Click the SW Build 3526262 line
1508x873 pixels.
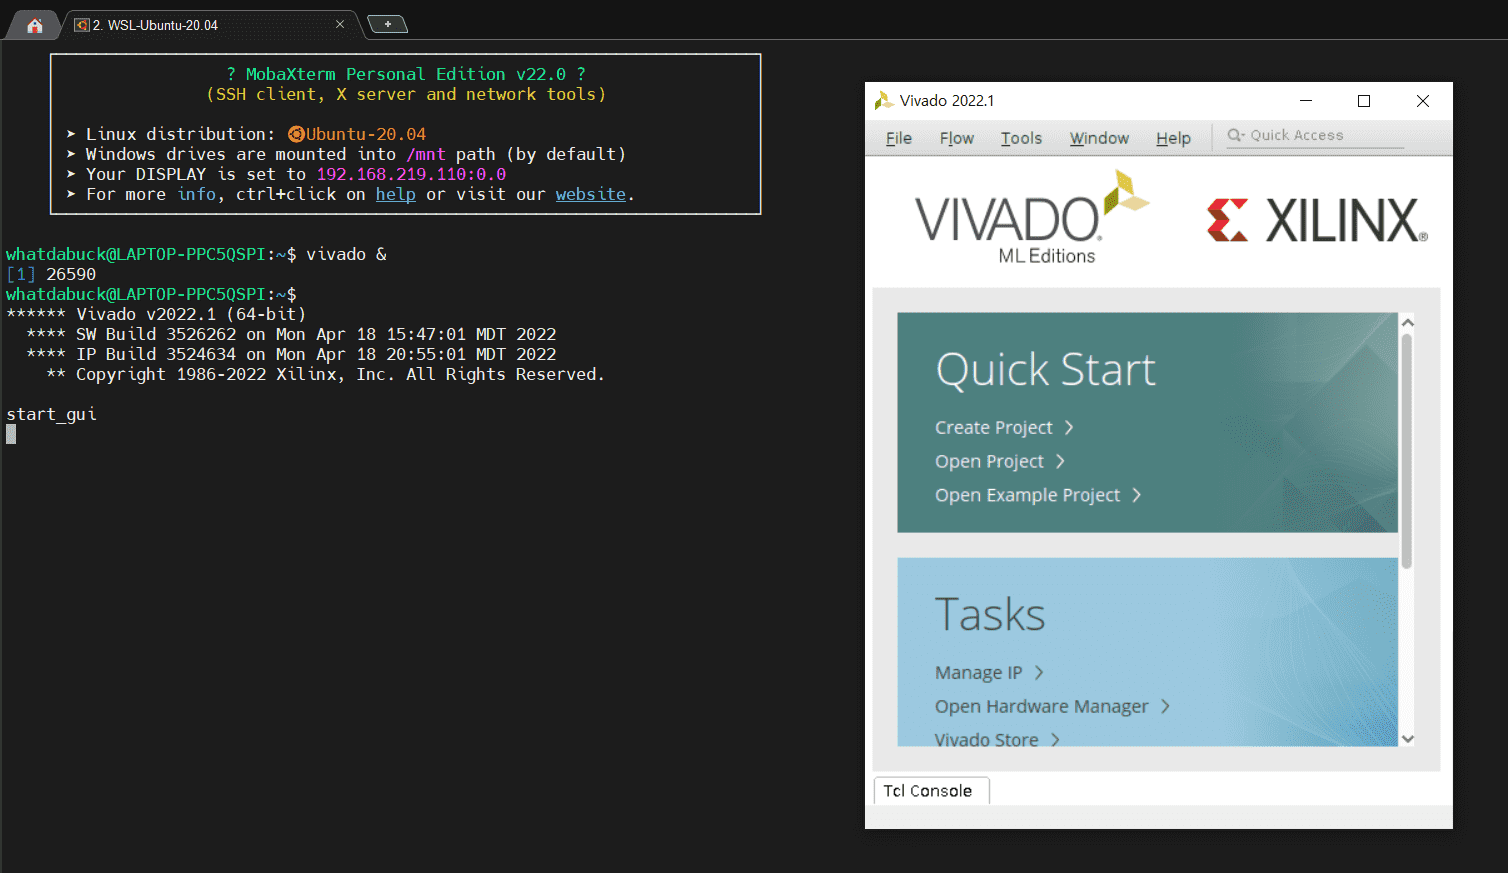click(x=291, y=334)
